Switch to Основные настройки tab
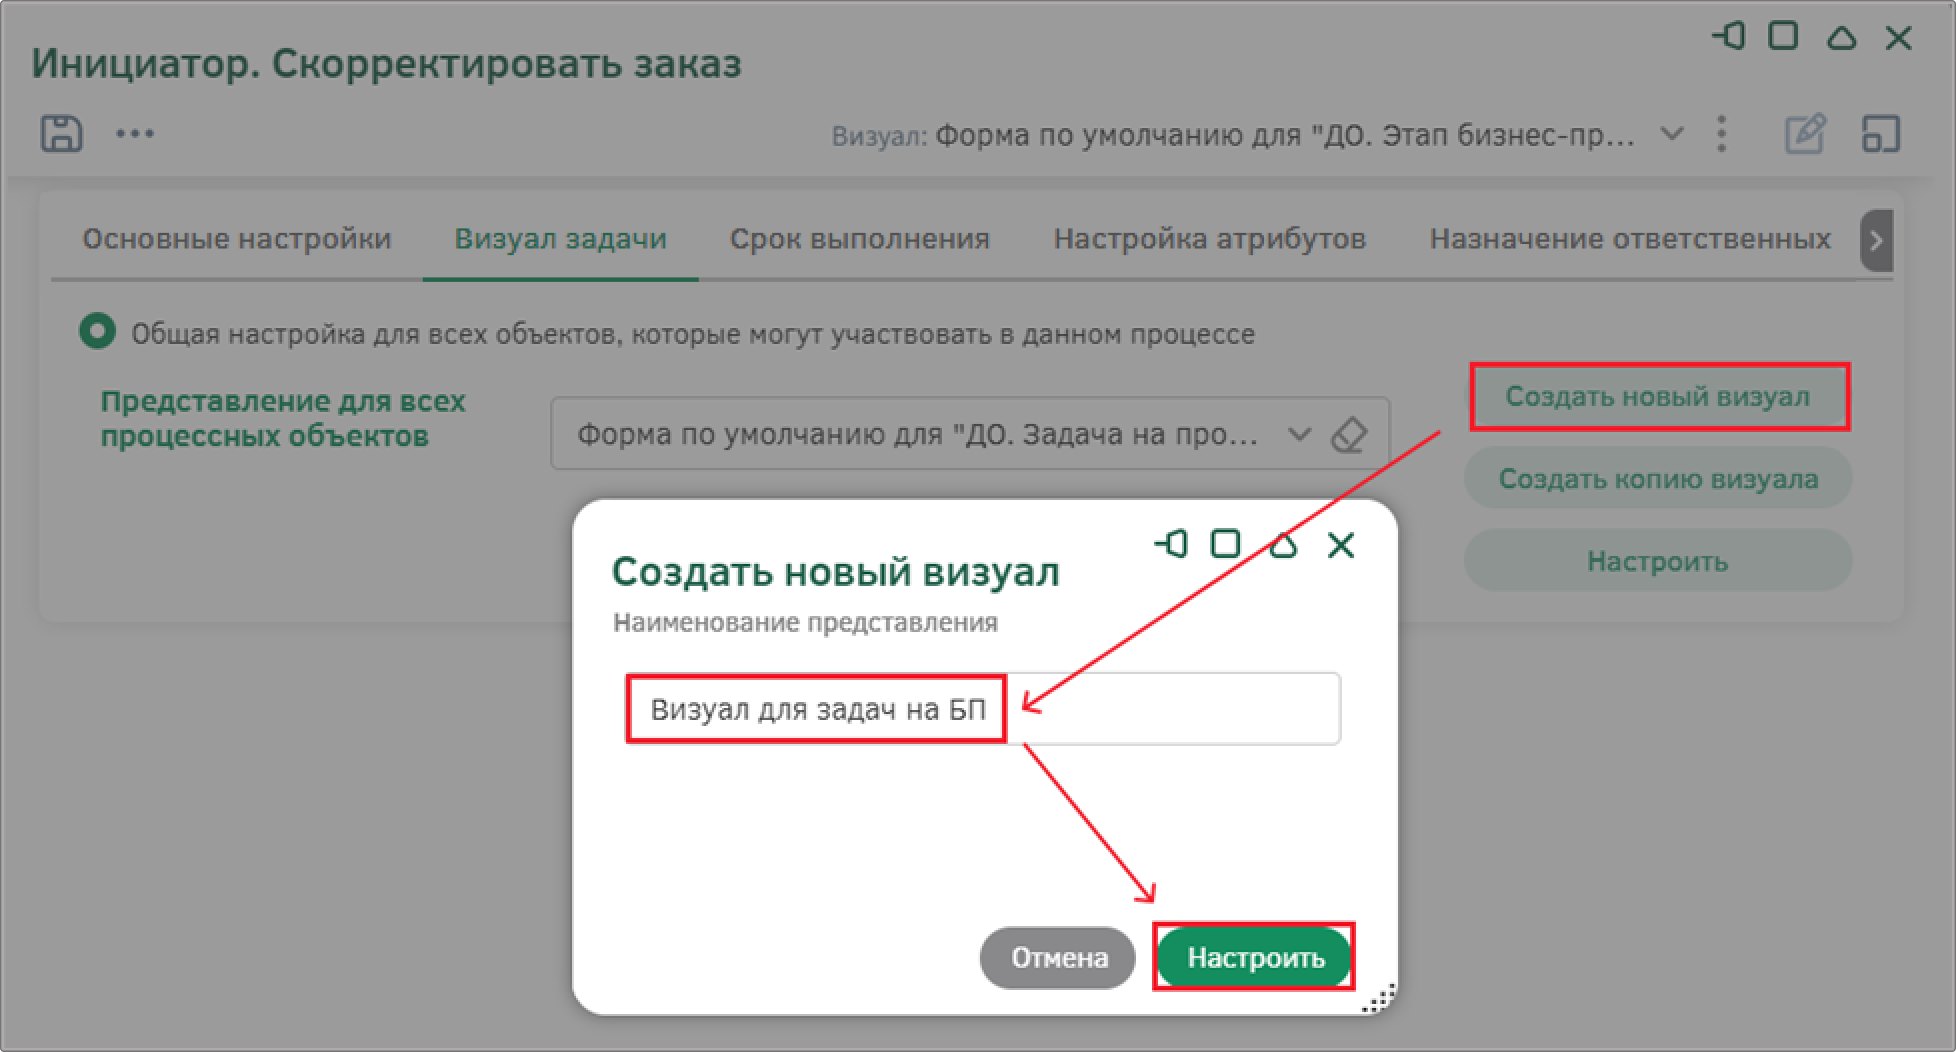 click(x=237, y=239)
